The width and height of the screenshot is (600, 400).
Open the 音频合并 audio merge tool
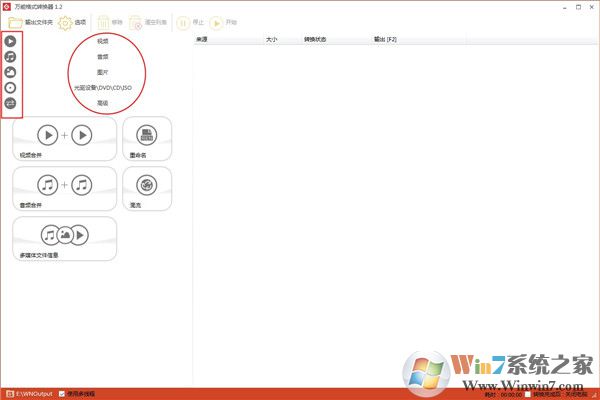point(65,188)
